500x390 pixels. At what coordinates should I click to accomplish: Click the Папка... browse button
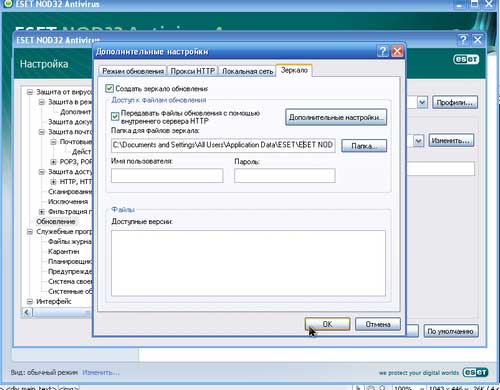(364, 146)
